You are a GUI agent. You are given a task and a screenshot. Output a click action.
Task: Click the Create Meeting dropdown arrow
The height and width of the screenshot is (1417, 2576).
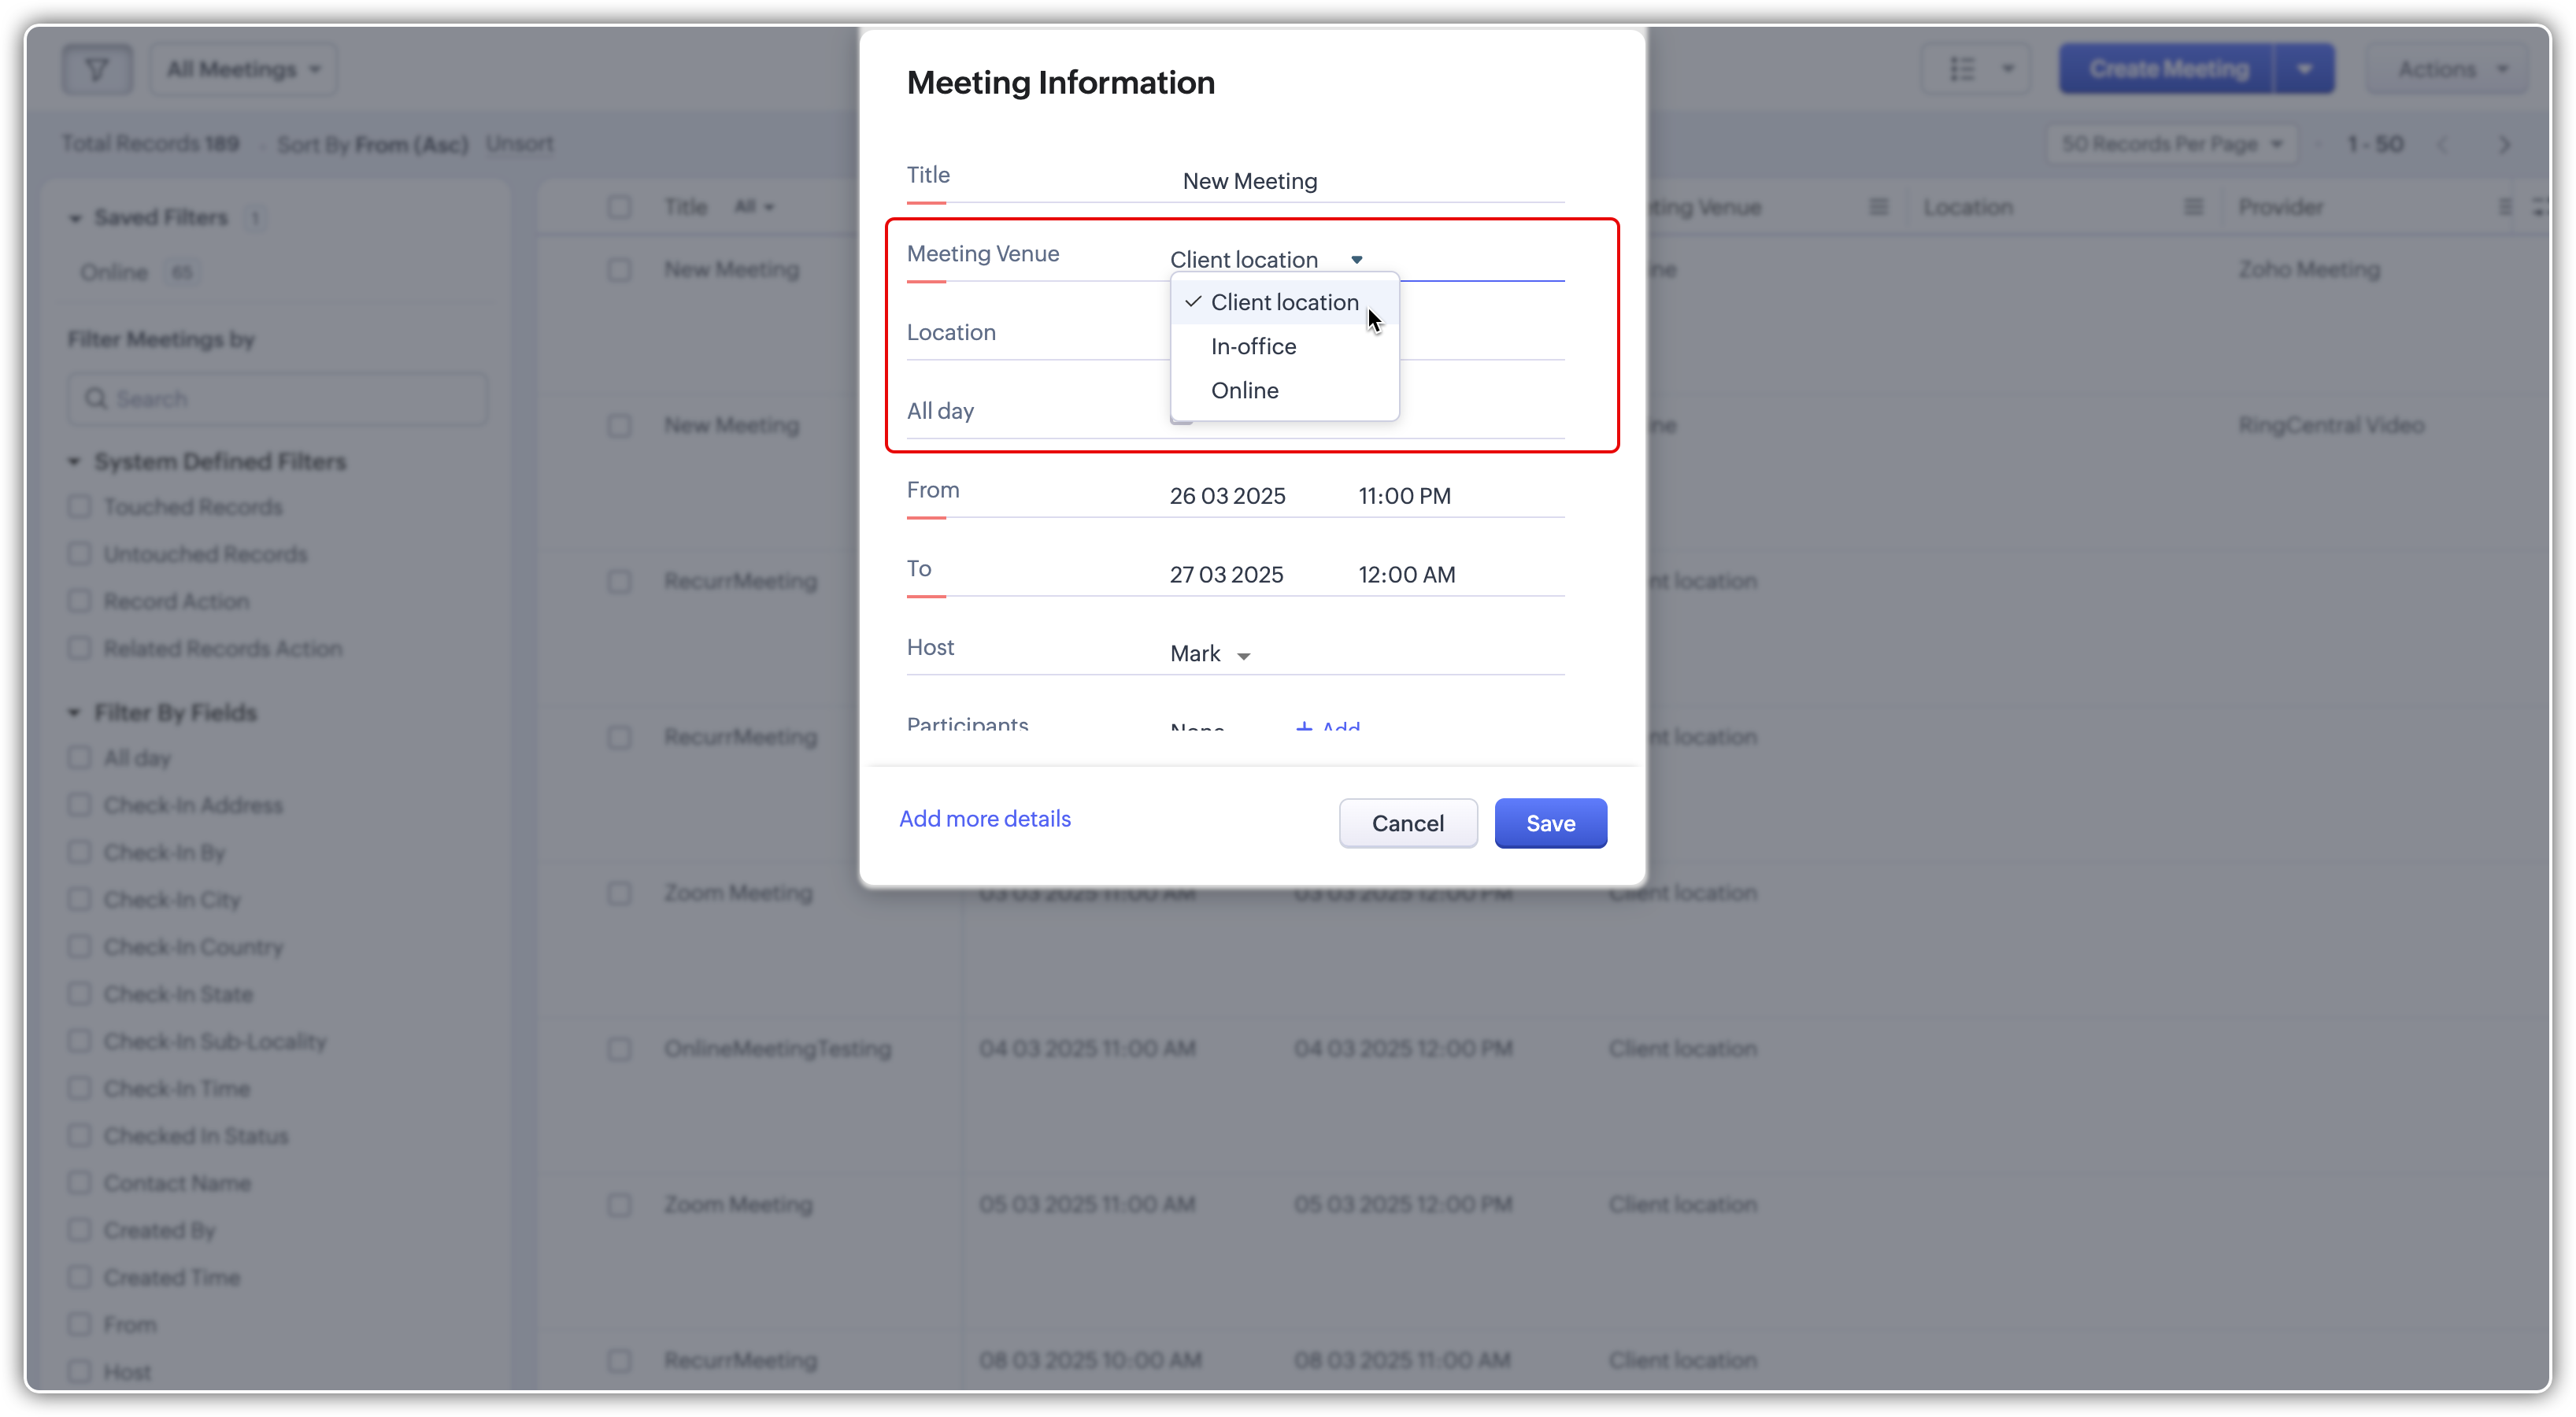click(2304, 69)
